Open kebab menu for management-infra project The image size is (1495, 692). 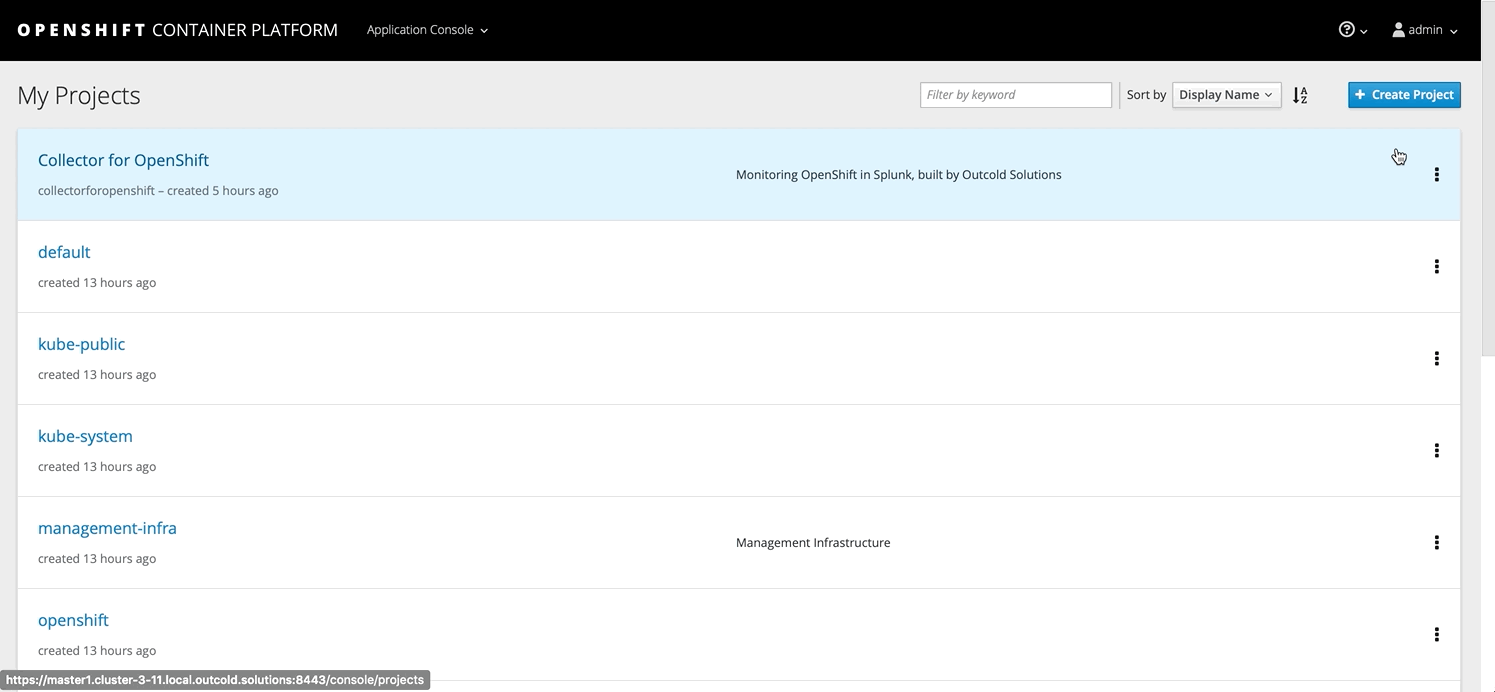click(x=1436, y=543)
